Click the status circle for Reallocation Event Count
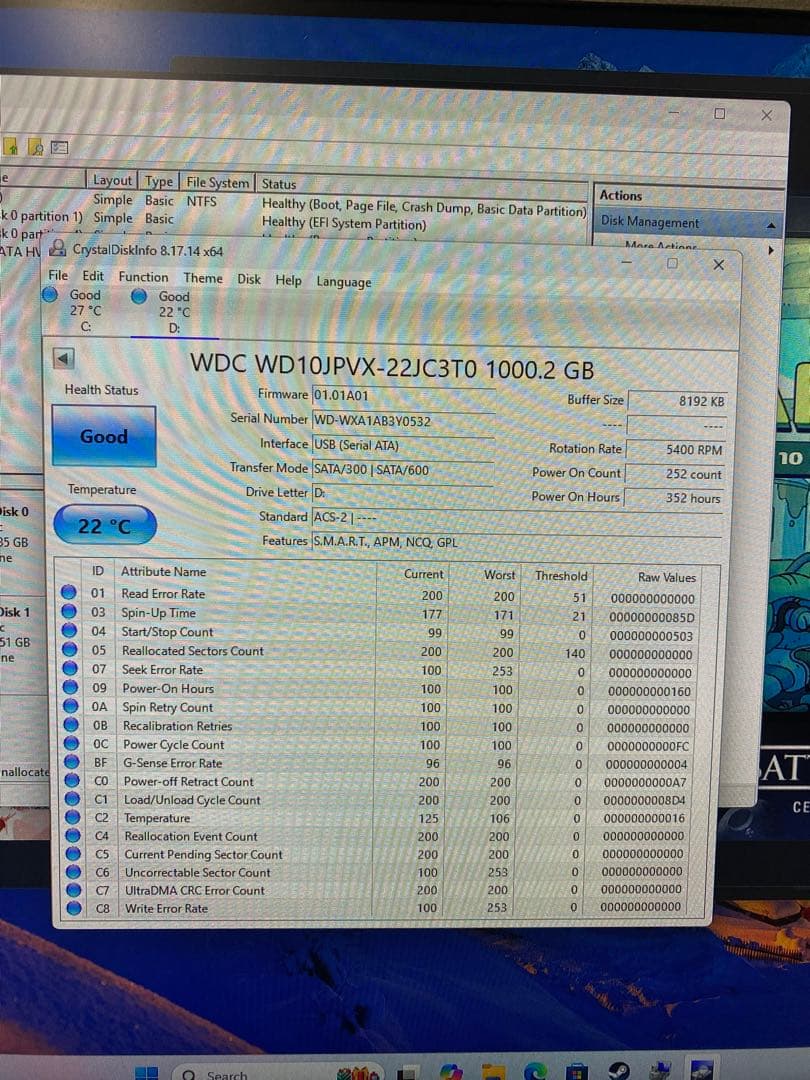 [73, 835]
